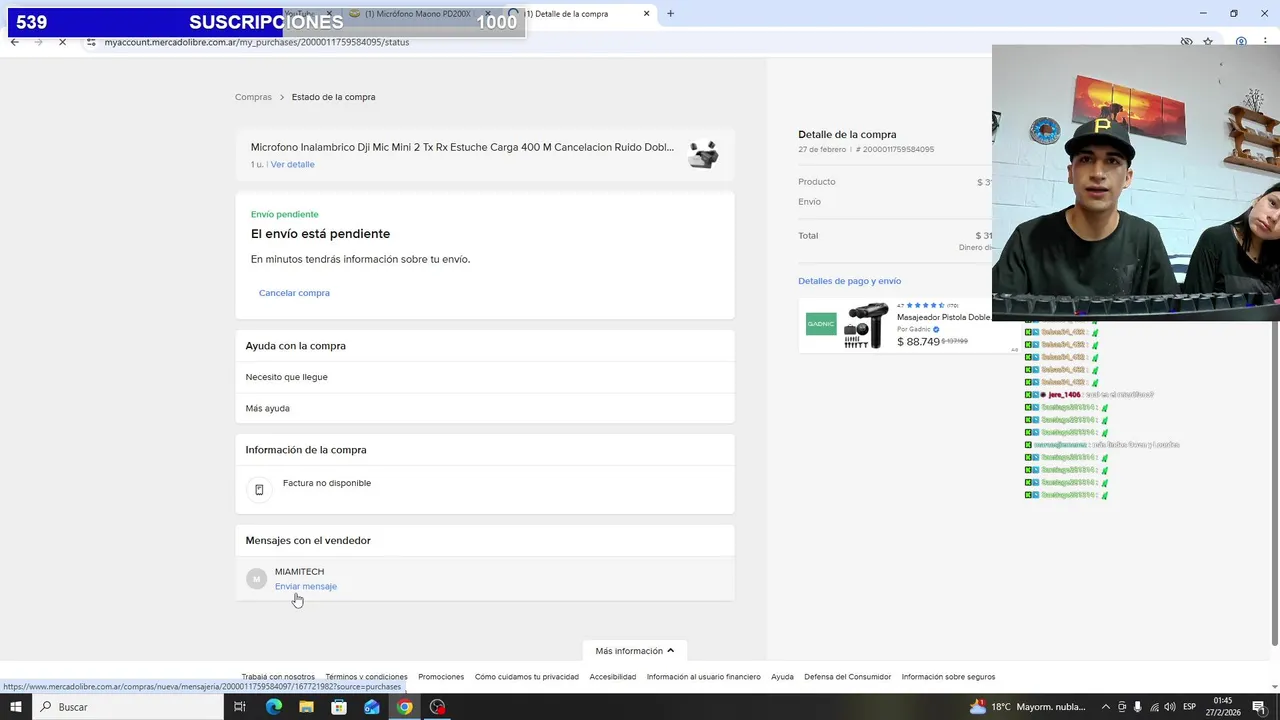The height and width of the screenshot is (720, 1280).
Task: Click the product title Microfono Inalambrico Dji
Action: point(462,147)
